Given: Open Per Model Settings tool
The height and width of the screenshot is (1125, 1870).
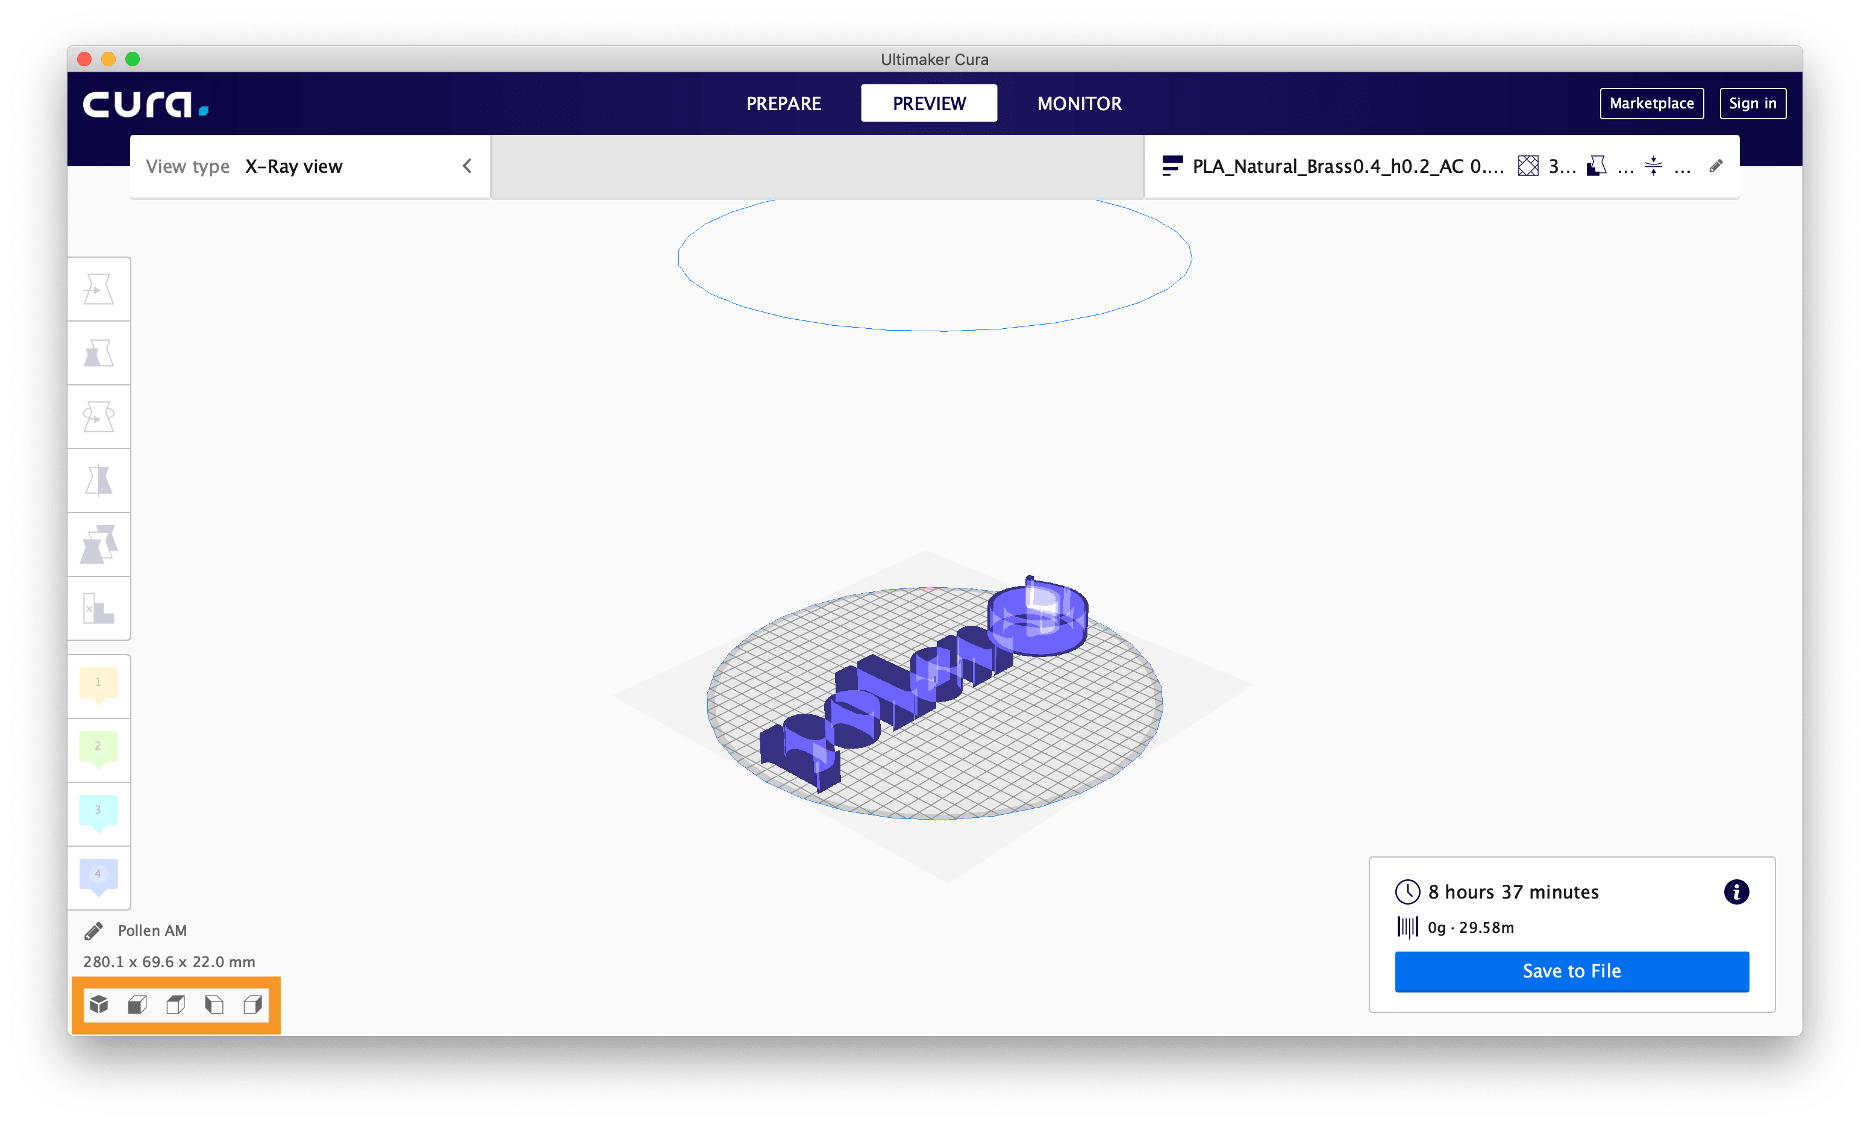Looking at the screenshot, I should (x=99, y=545).
